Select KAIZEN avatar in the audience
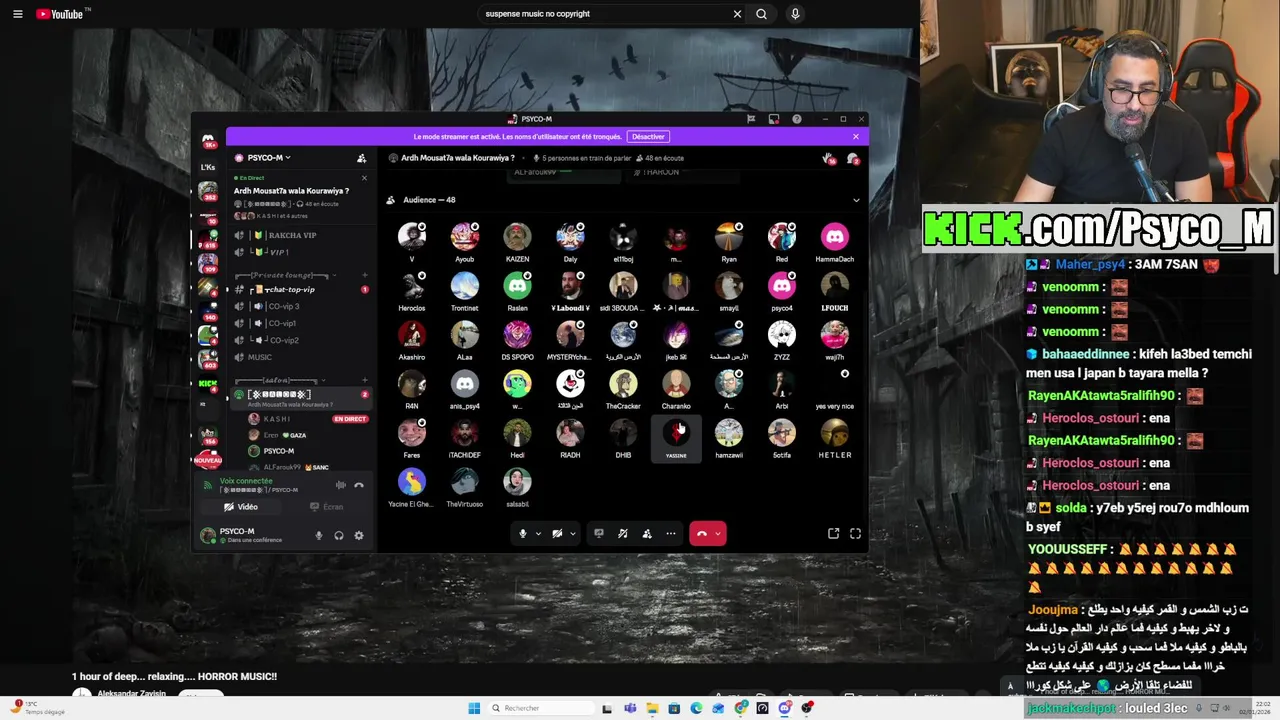This screenshot has height=720, width=1280. click(x=517, y=237)
